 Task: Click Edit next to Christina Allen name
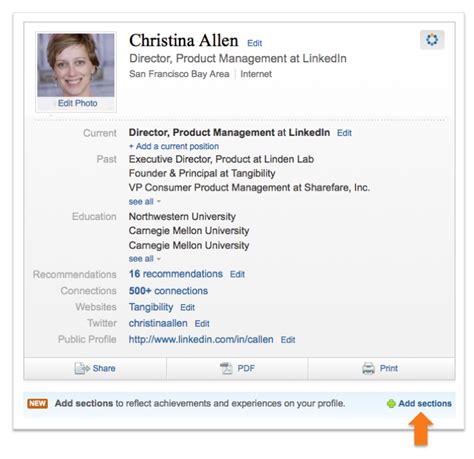point(255,43)
